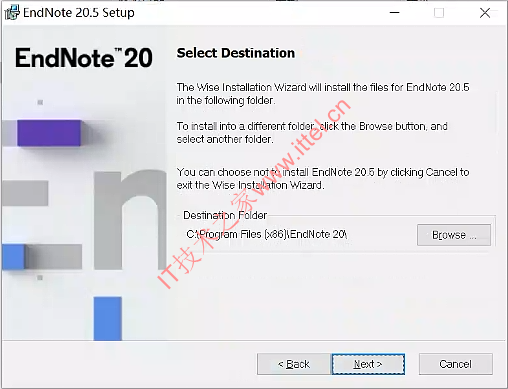Click the grayed-out maximize button
508x389 pixels.
[439, 13]
